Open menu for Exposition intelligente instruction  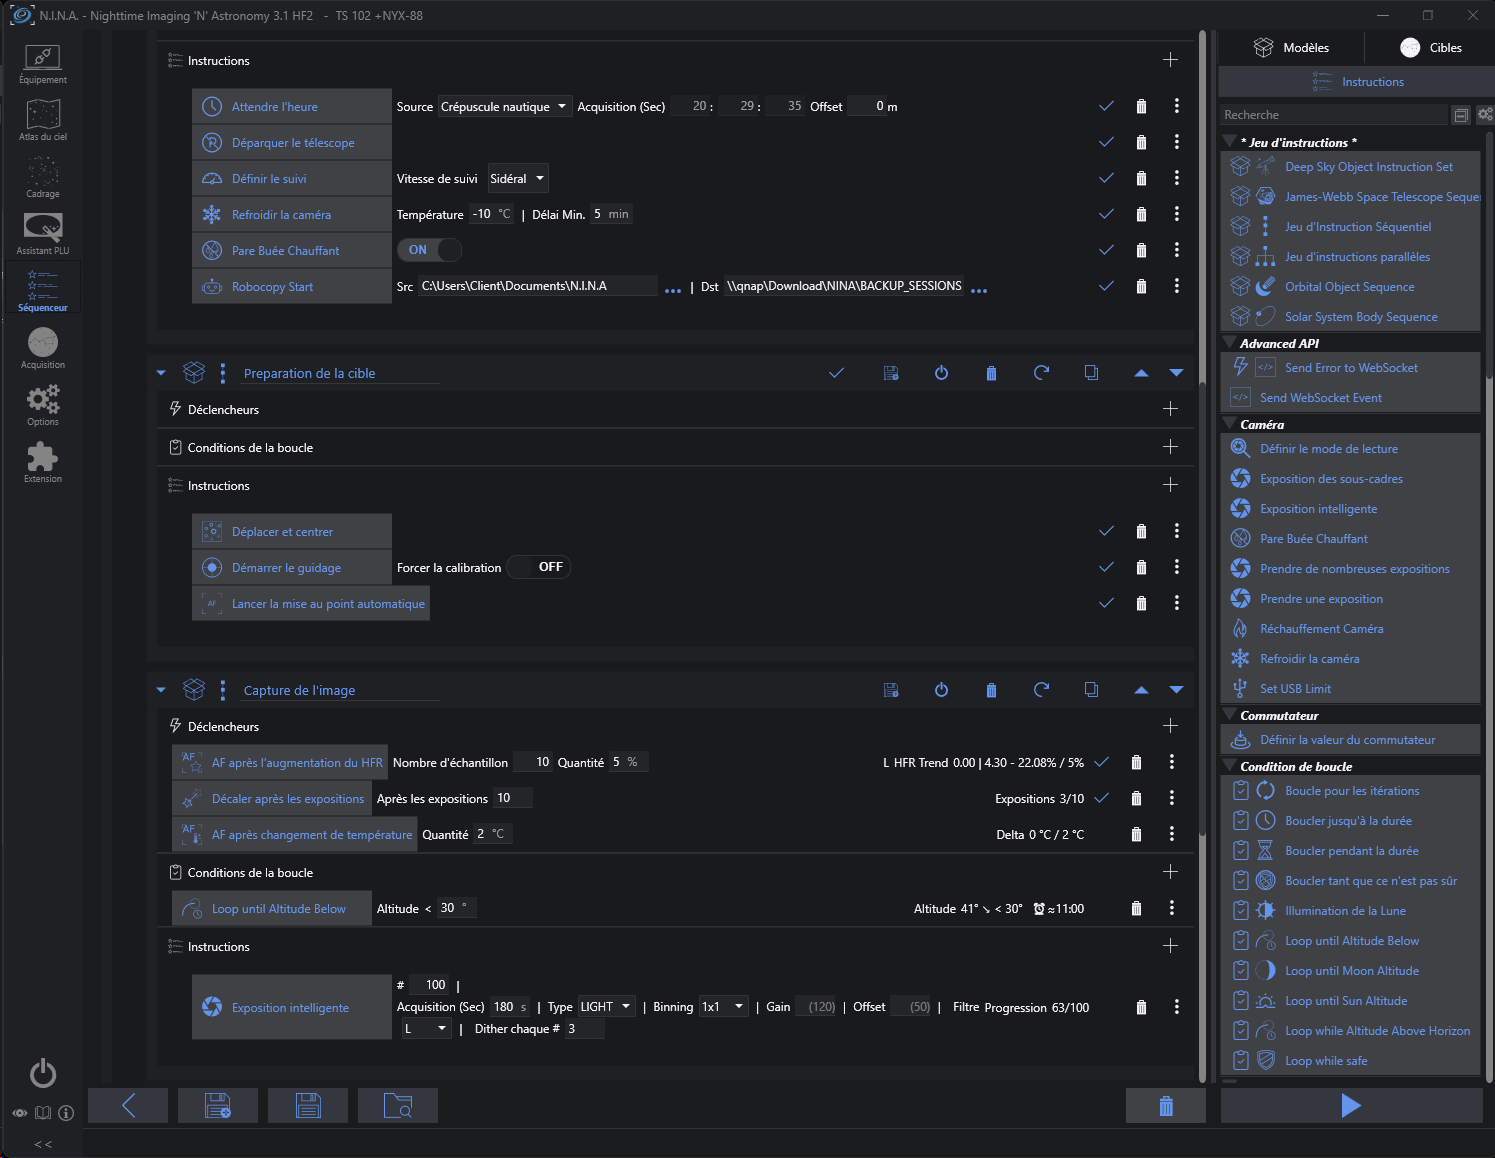click(x=1176, y=1007)
